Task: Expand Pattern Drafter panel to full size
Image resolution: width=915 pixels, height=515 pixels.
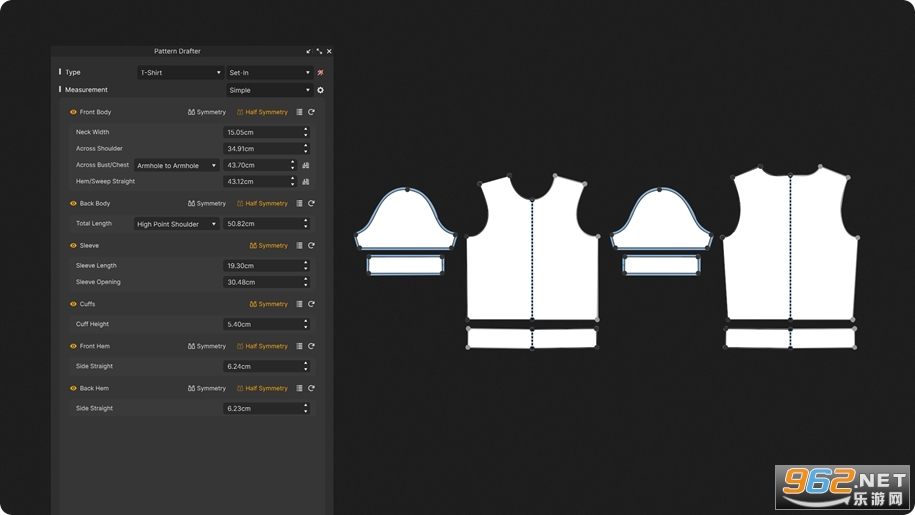Action: [x=319, y=51]
